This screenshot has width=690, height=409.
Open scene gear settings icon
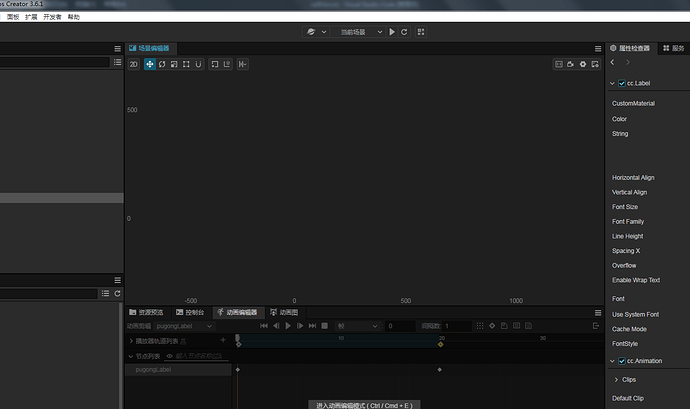pos(583,64)
